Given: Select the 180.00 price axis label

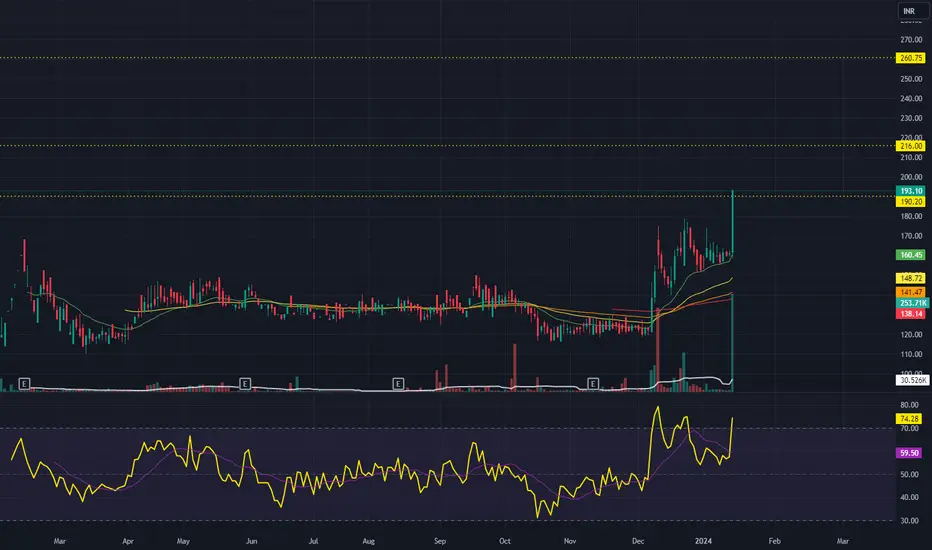Looking at the screenshot, I should (911, 216).
